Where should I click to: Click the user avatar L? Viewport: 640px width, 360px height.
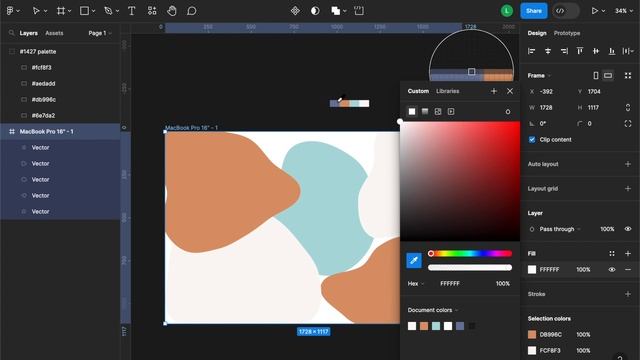point(507,11)
